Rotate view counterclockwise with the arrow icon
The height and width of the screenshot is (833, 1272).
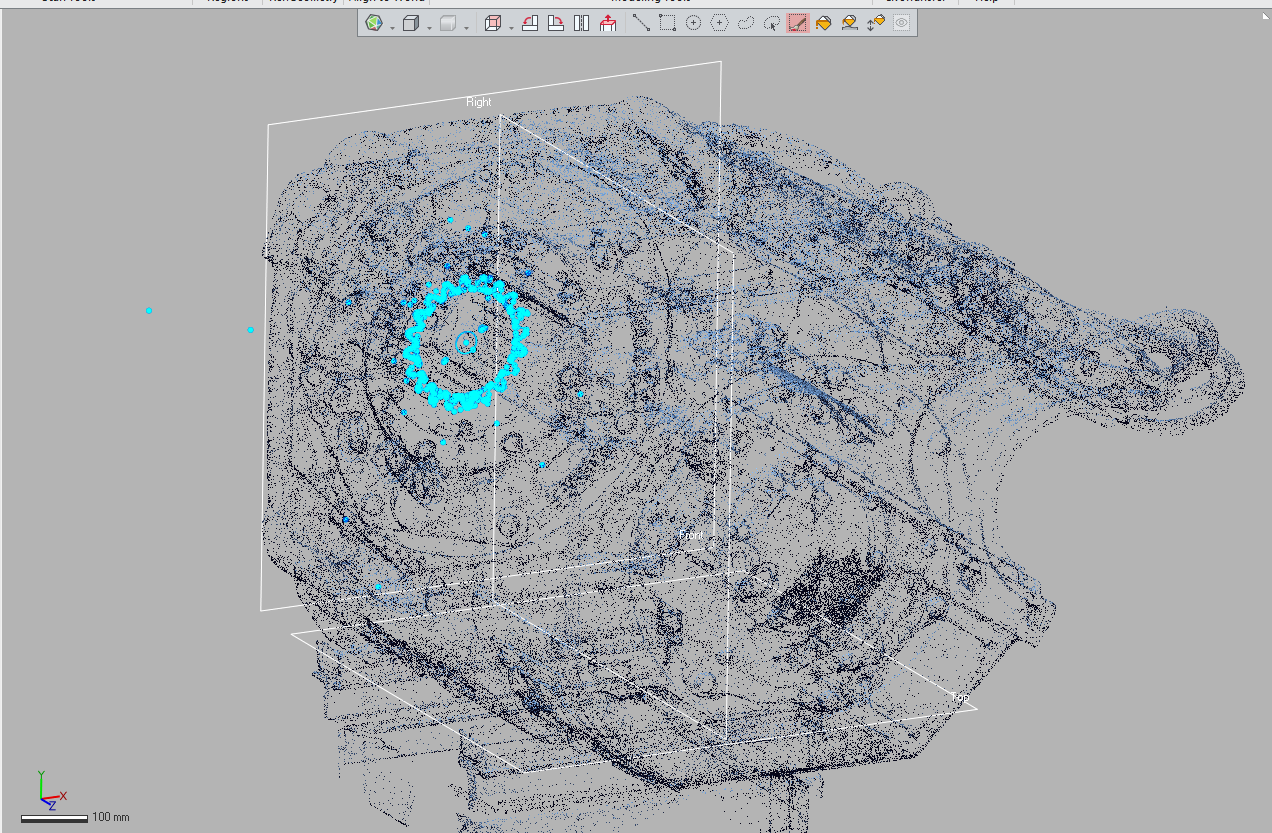click(530, 23)
